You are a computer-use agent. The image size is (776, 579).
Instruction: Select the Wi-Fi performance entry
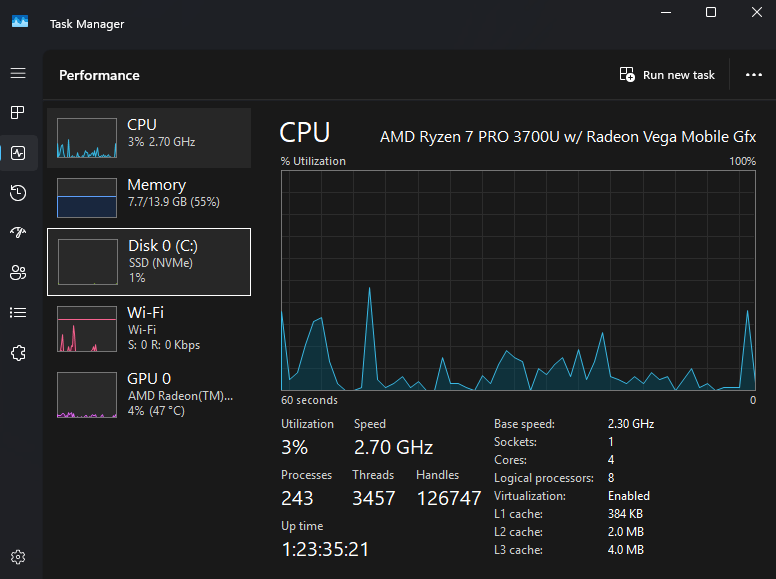pos(149,329)
